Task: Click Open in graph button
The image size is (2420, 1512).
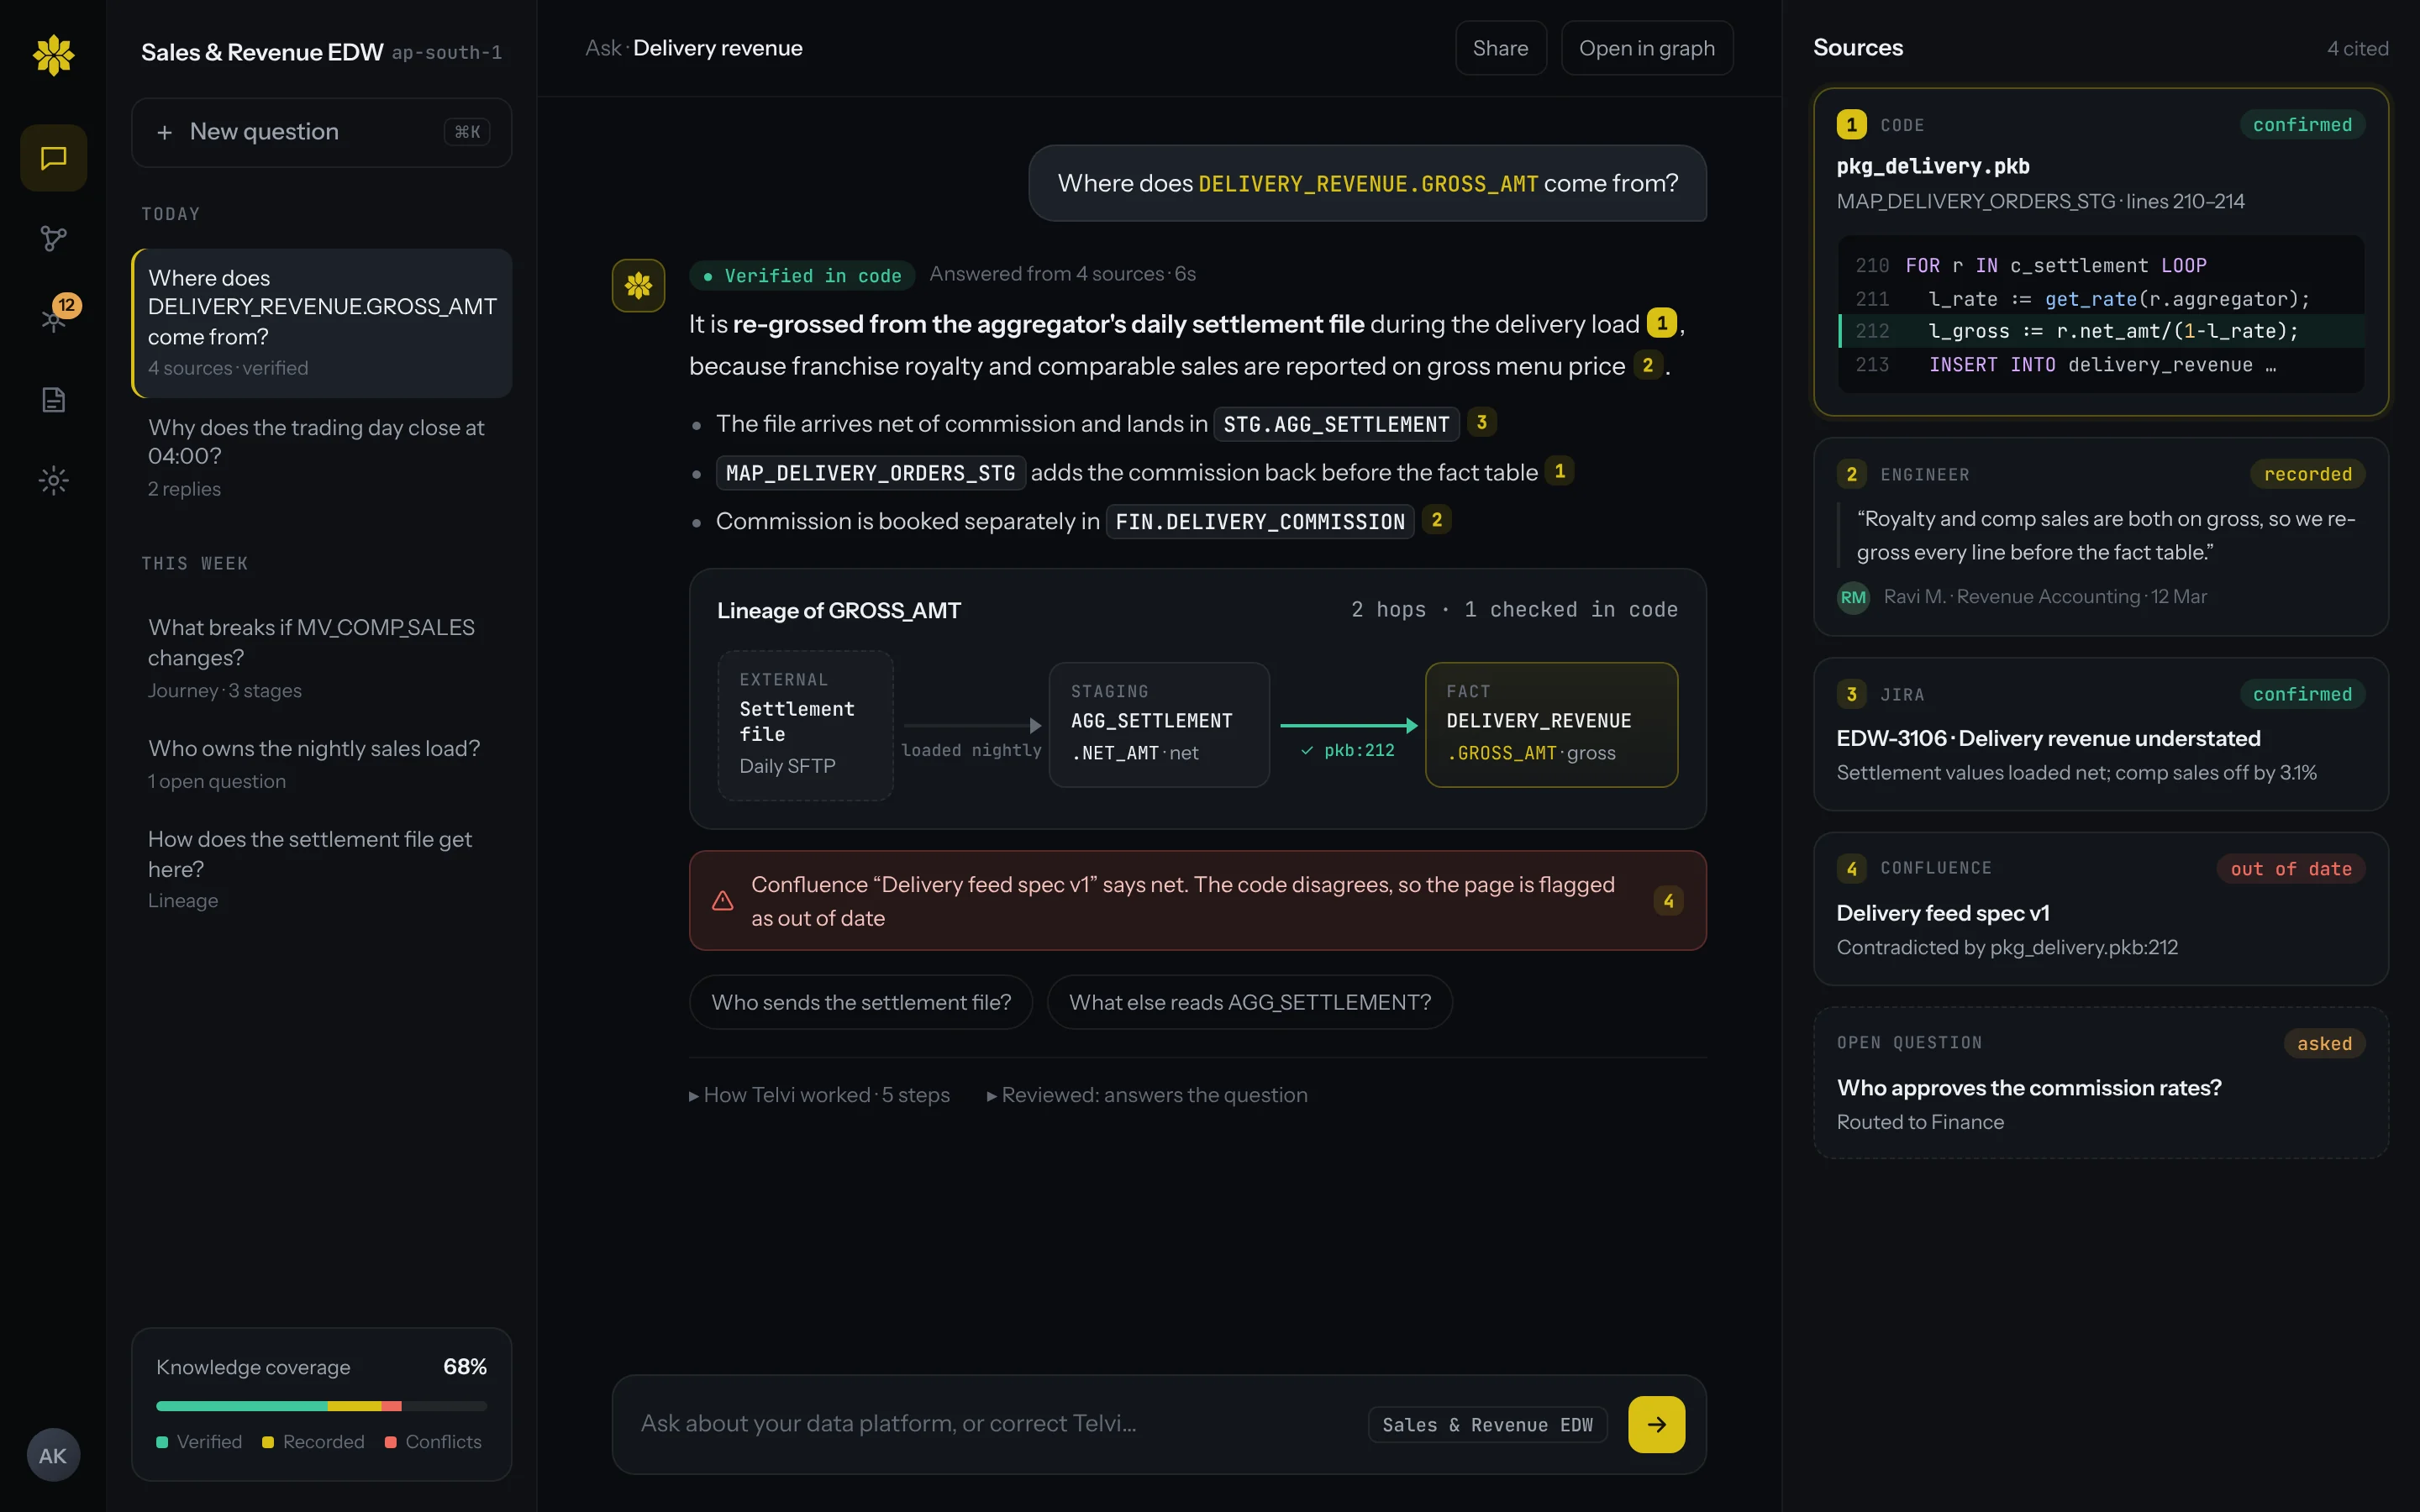Action: 1646,48
